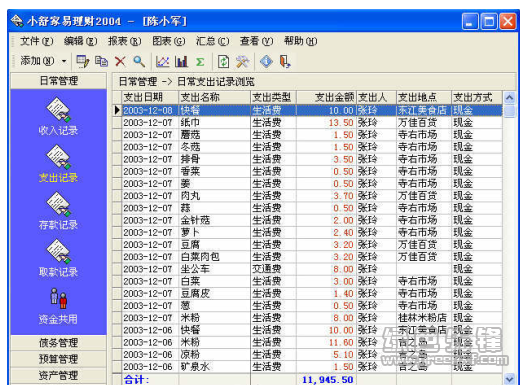Screen dimensions: 530x385
Task: Click the app icon in title bar
Action: 17,21
